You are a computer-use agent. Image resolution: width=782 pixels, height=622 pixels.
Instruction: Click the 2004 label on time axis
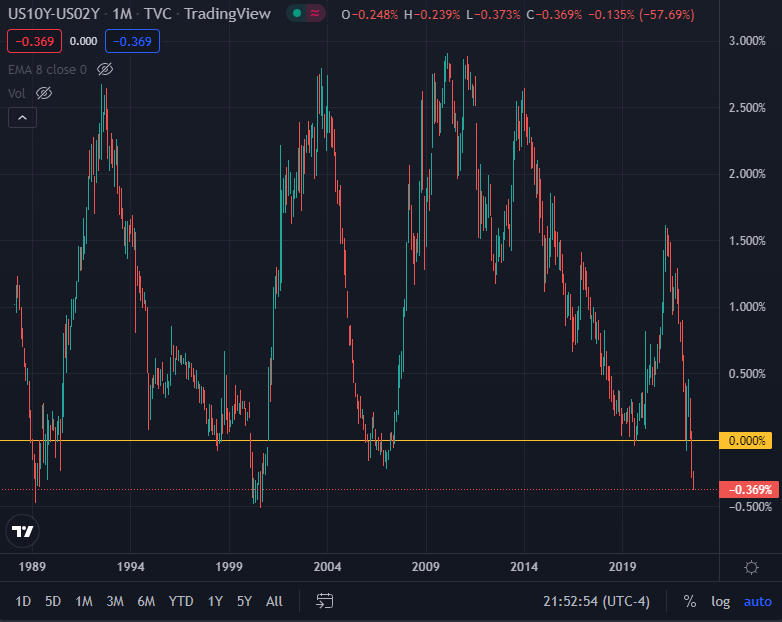click(327, 567)
